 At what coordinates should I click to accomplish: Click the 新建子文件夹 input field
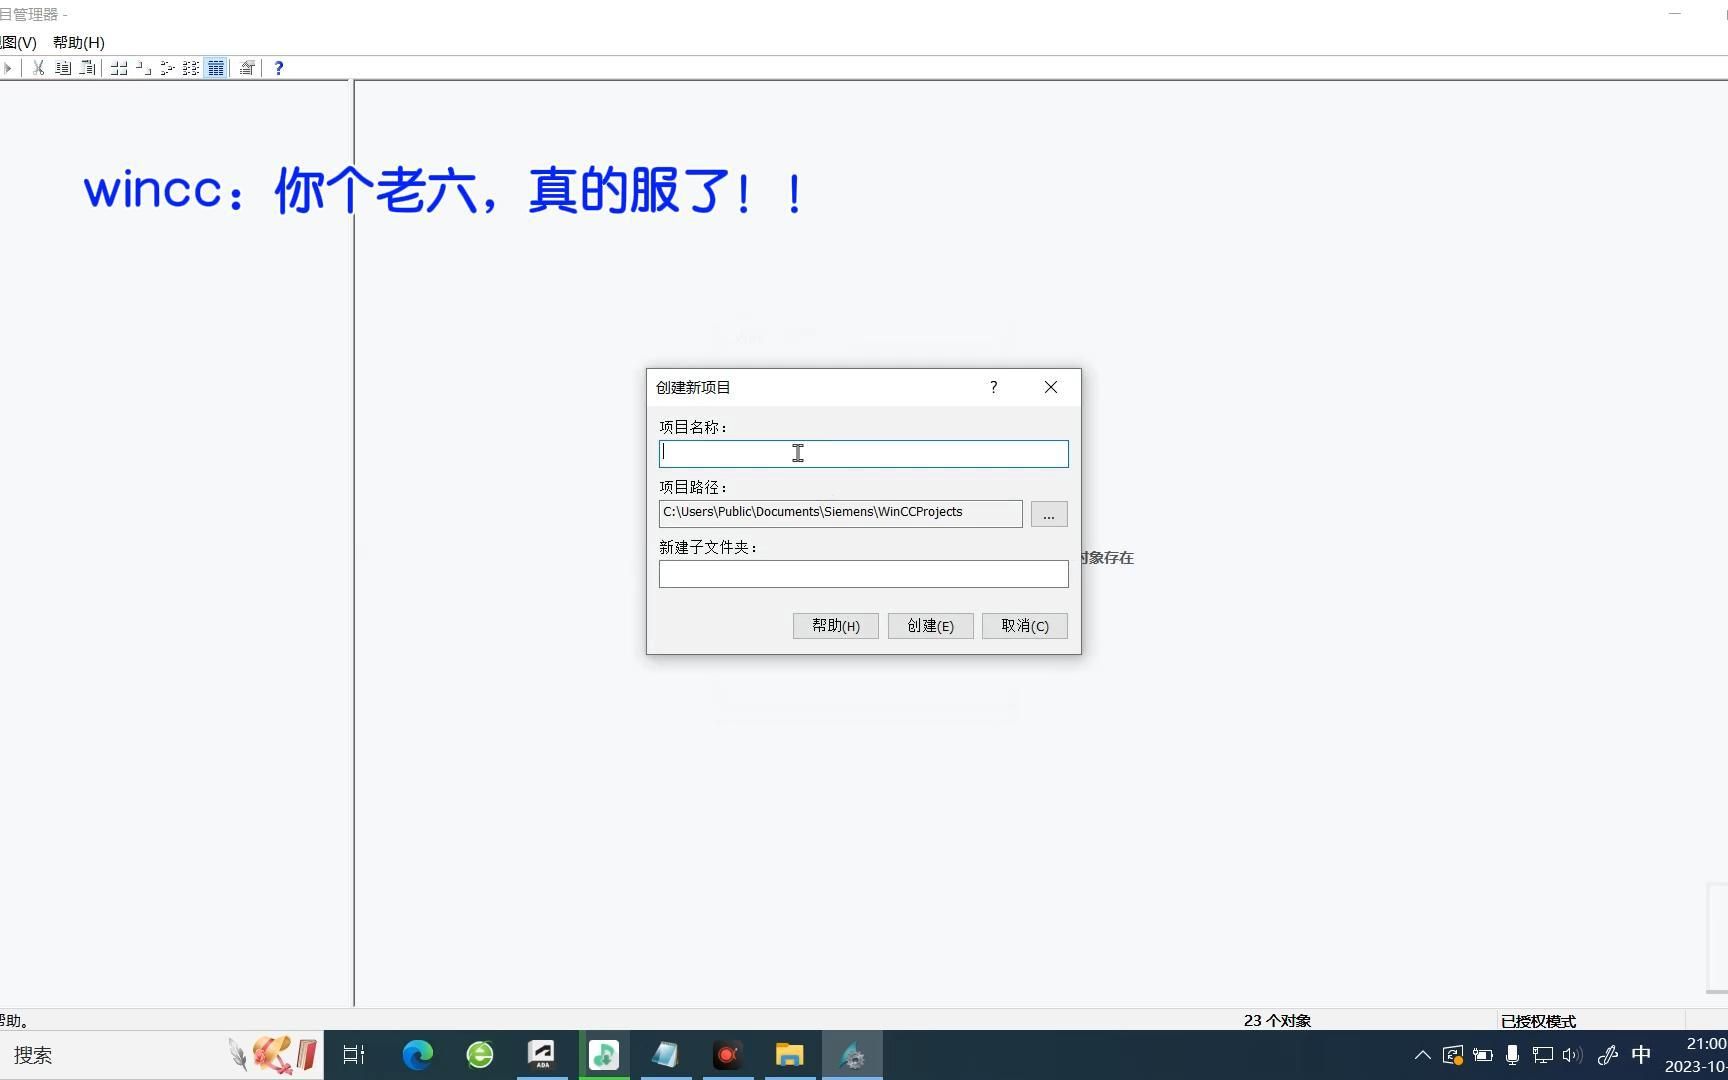(864, 574)
